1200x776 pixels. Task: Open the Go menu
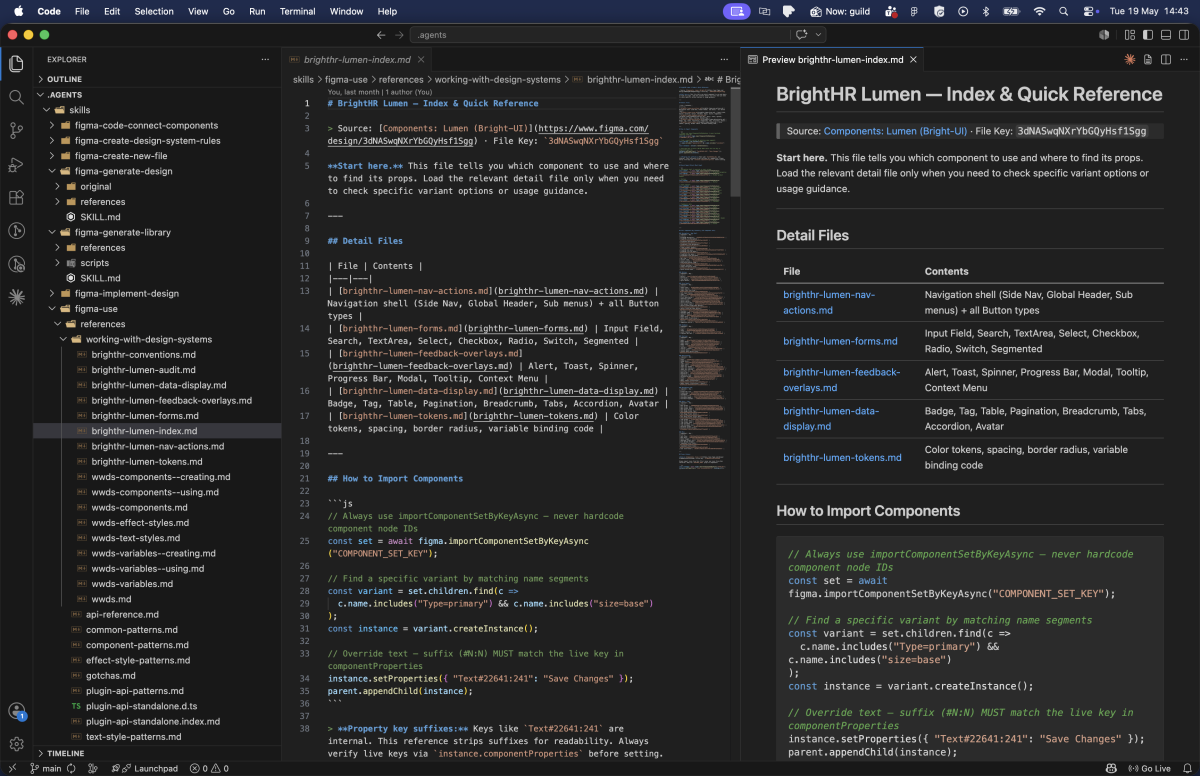[x=229, y=11]
